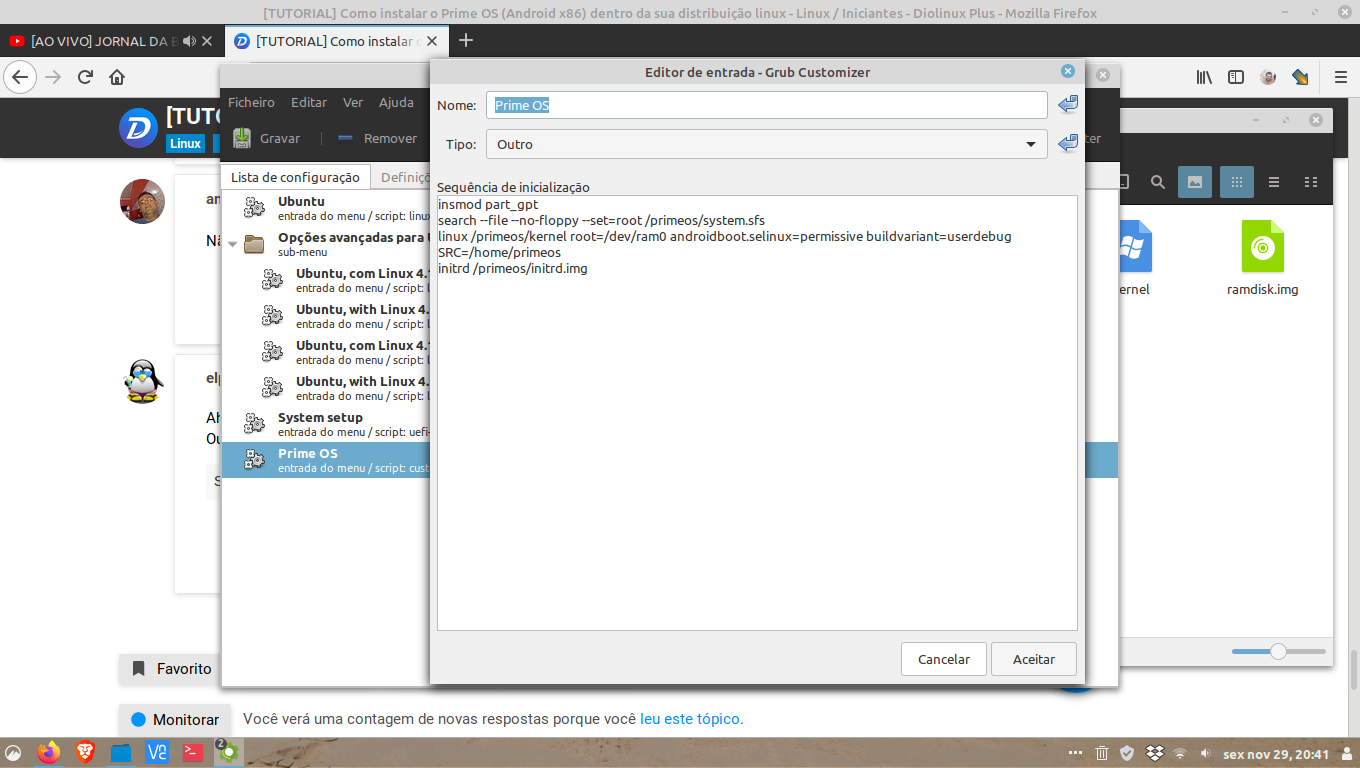Switch to the Definições tab
The height and width of the screenshot is (768, 1360).
coord(402,177)
